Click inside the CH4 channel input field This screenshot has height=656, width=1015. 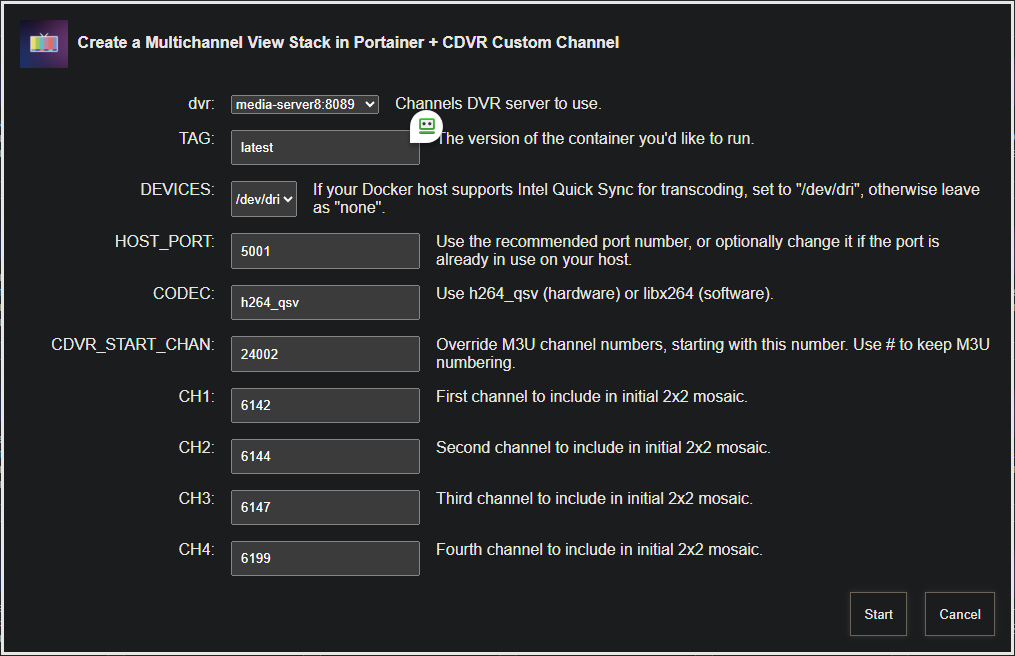[x=324, y=558]
